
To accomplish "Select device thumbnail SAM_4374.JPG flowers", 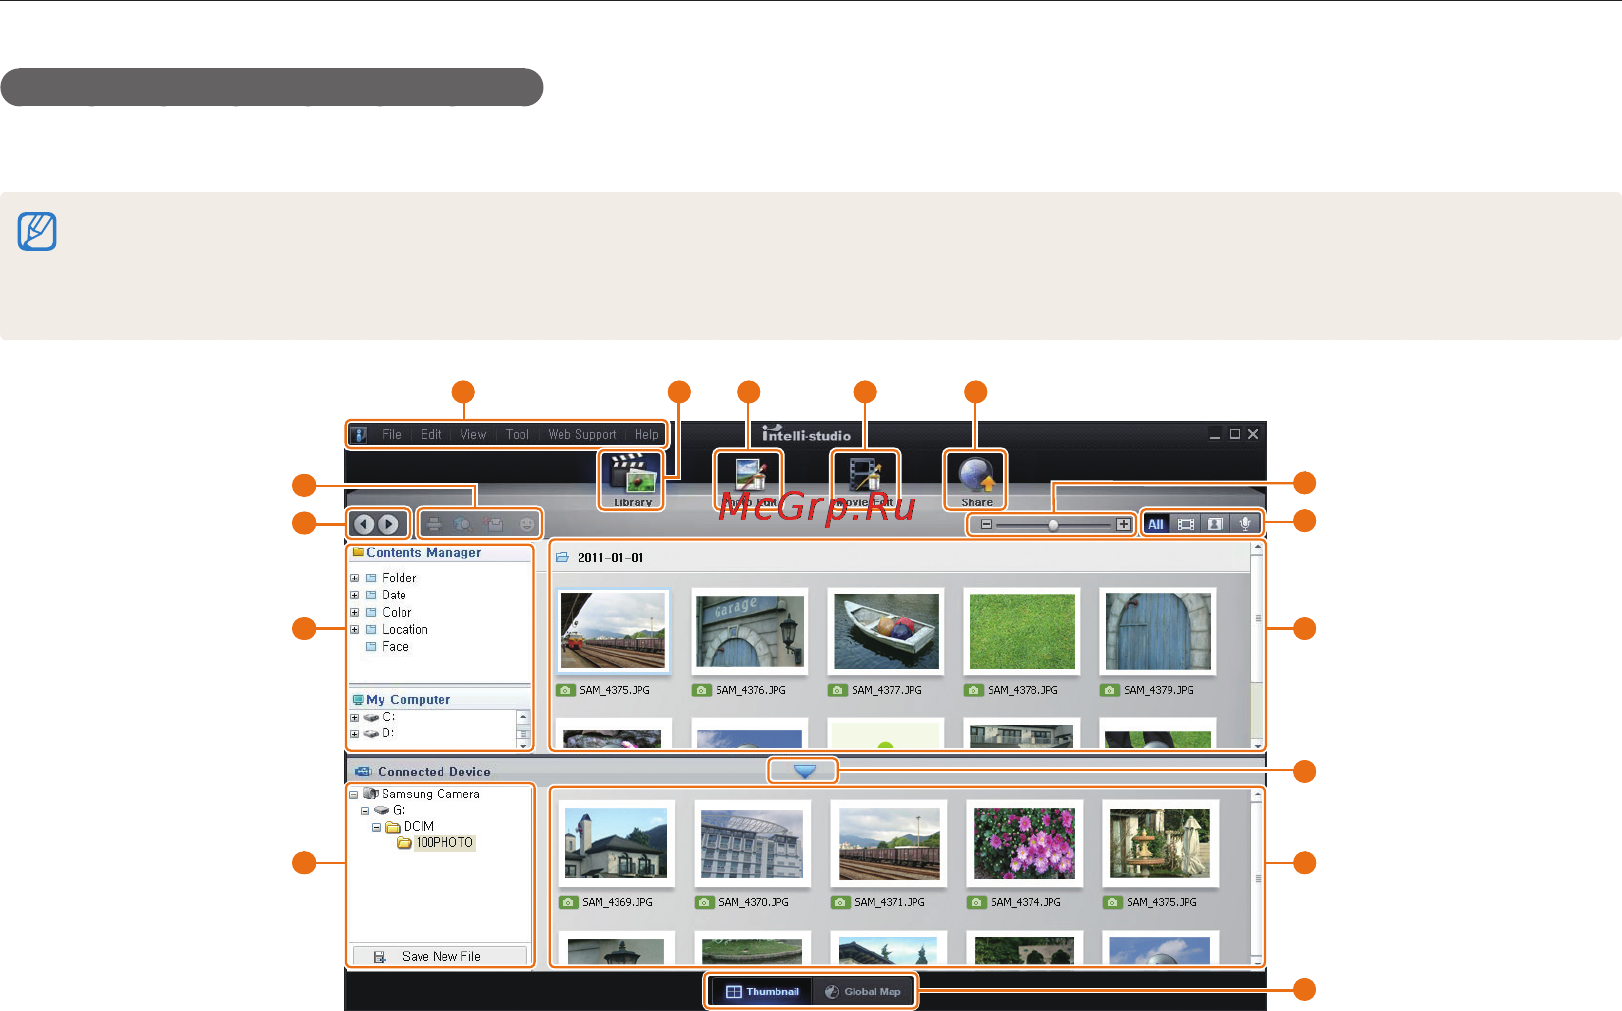I will point(1025,843).
